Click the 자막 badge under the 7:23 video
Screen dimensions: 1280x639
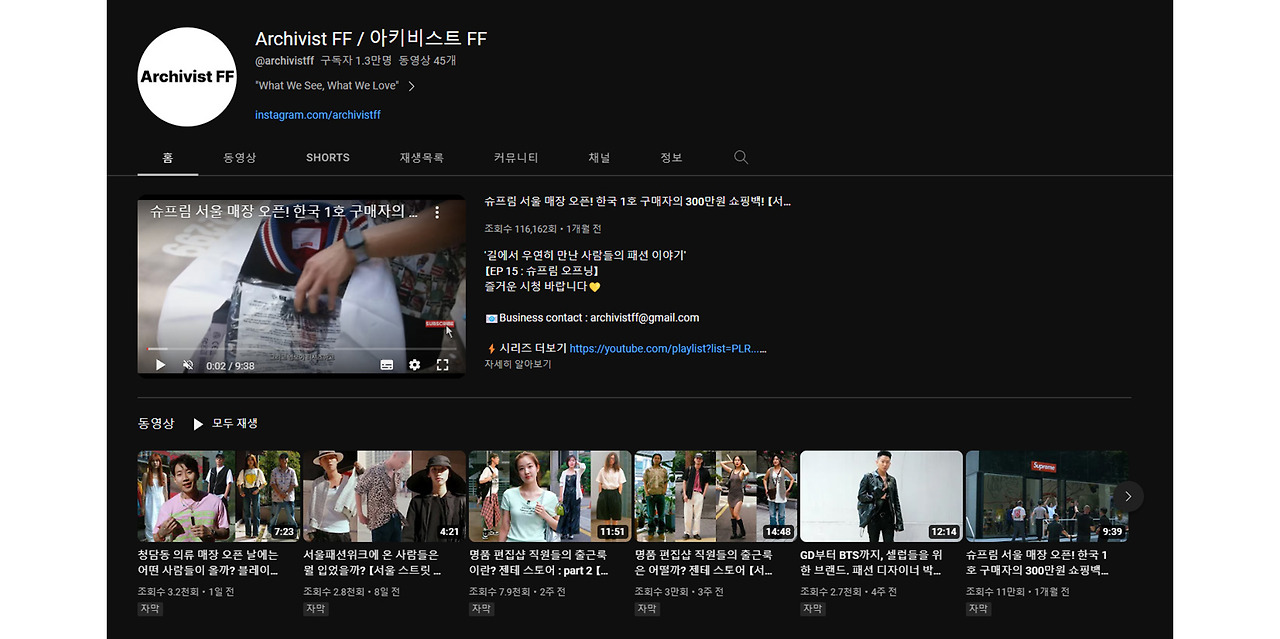click(x=150, y=608)
